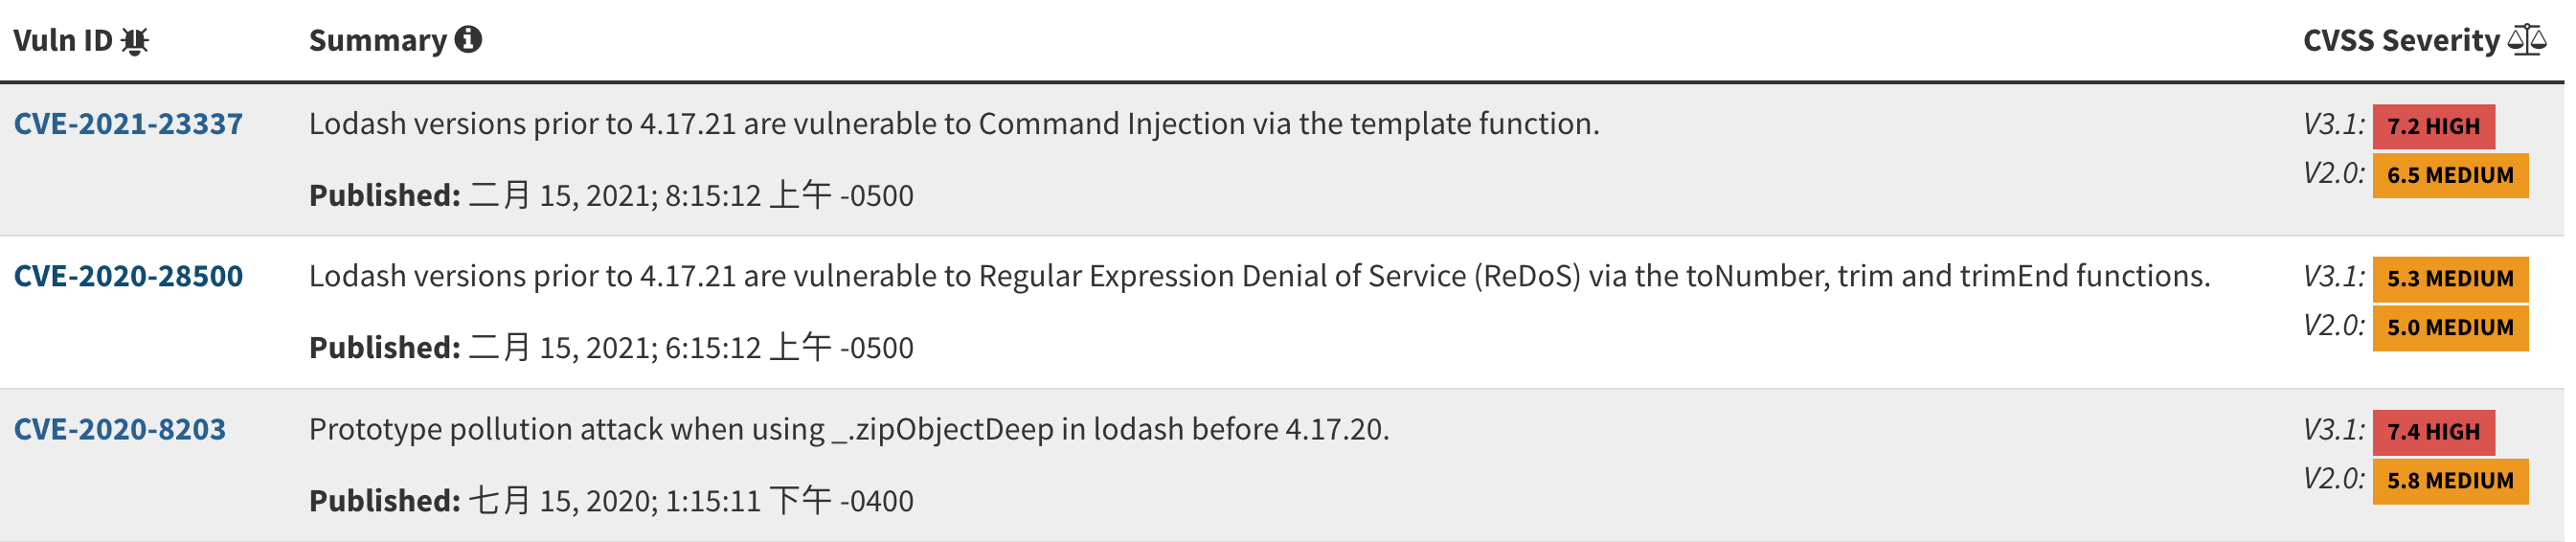
Task: Click the ReDoS vulnerability summary text
Action: click(1259, 276)
